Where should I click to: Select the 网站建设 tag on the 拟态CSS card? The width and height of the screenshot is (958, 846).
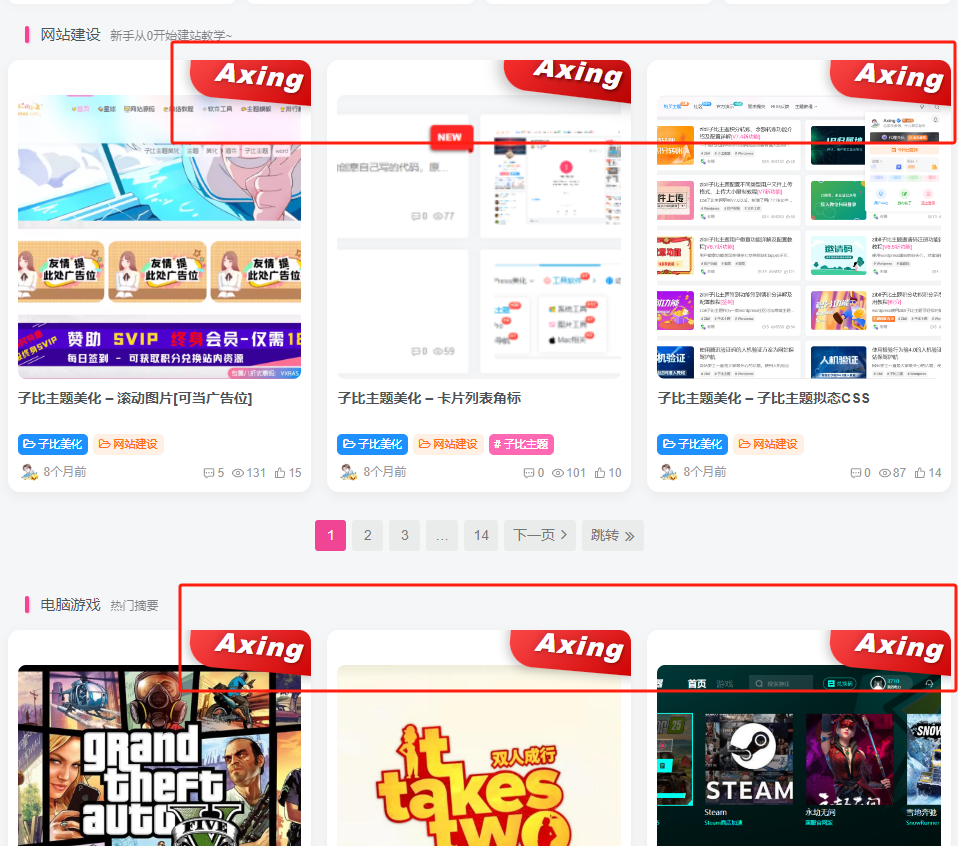click(x=769, y=444)
